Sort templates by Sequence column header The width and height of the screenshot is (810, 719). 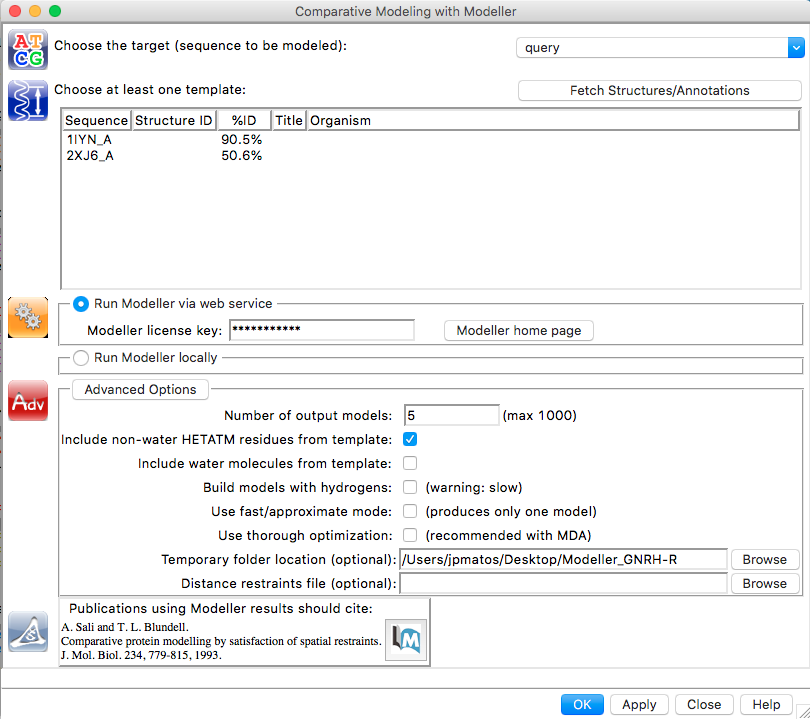tap(97, 120)
